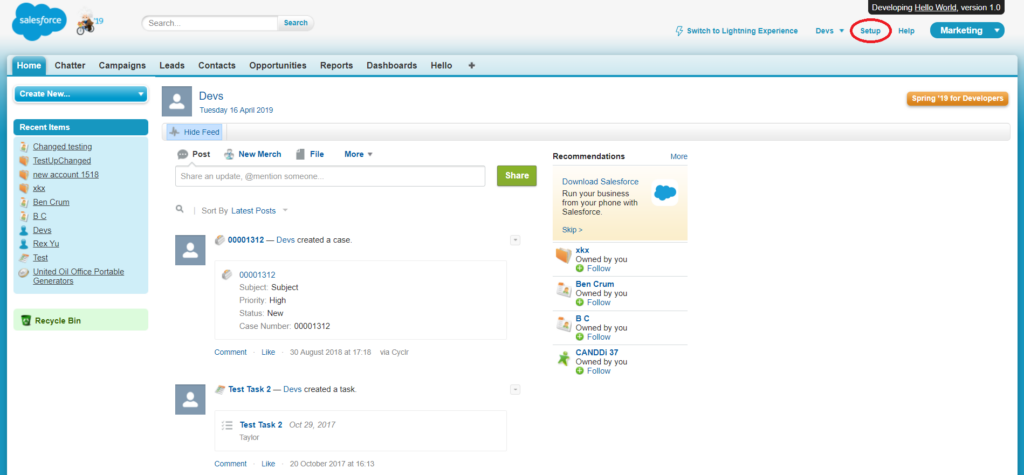
Task: Click the feed search magnifier icon
Action: (180, 210)
